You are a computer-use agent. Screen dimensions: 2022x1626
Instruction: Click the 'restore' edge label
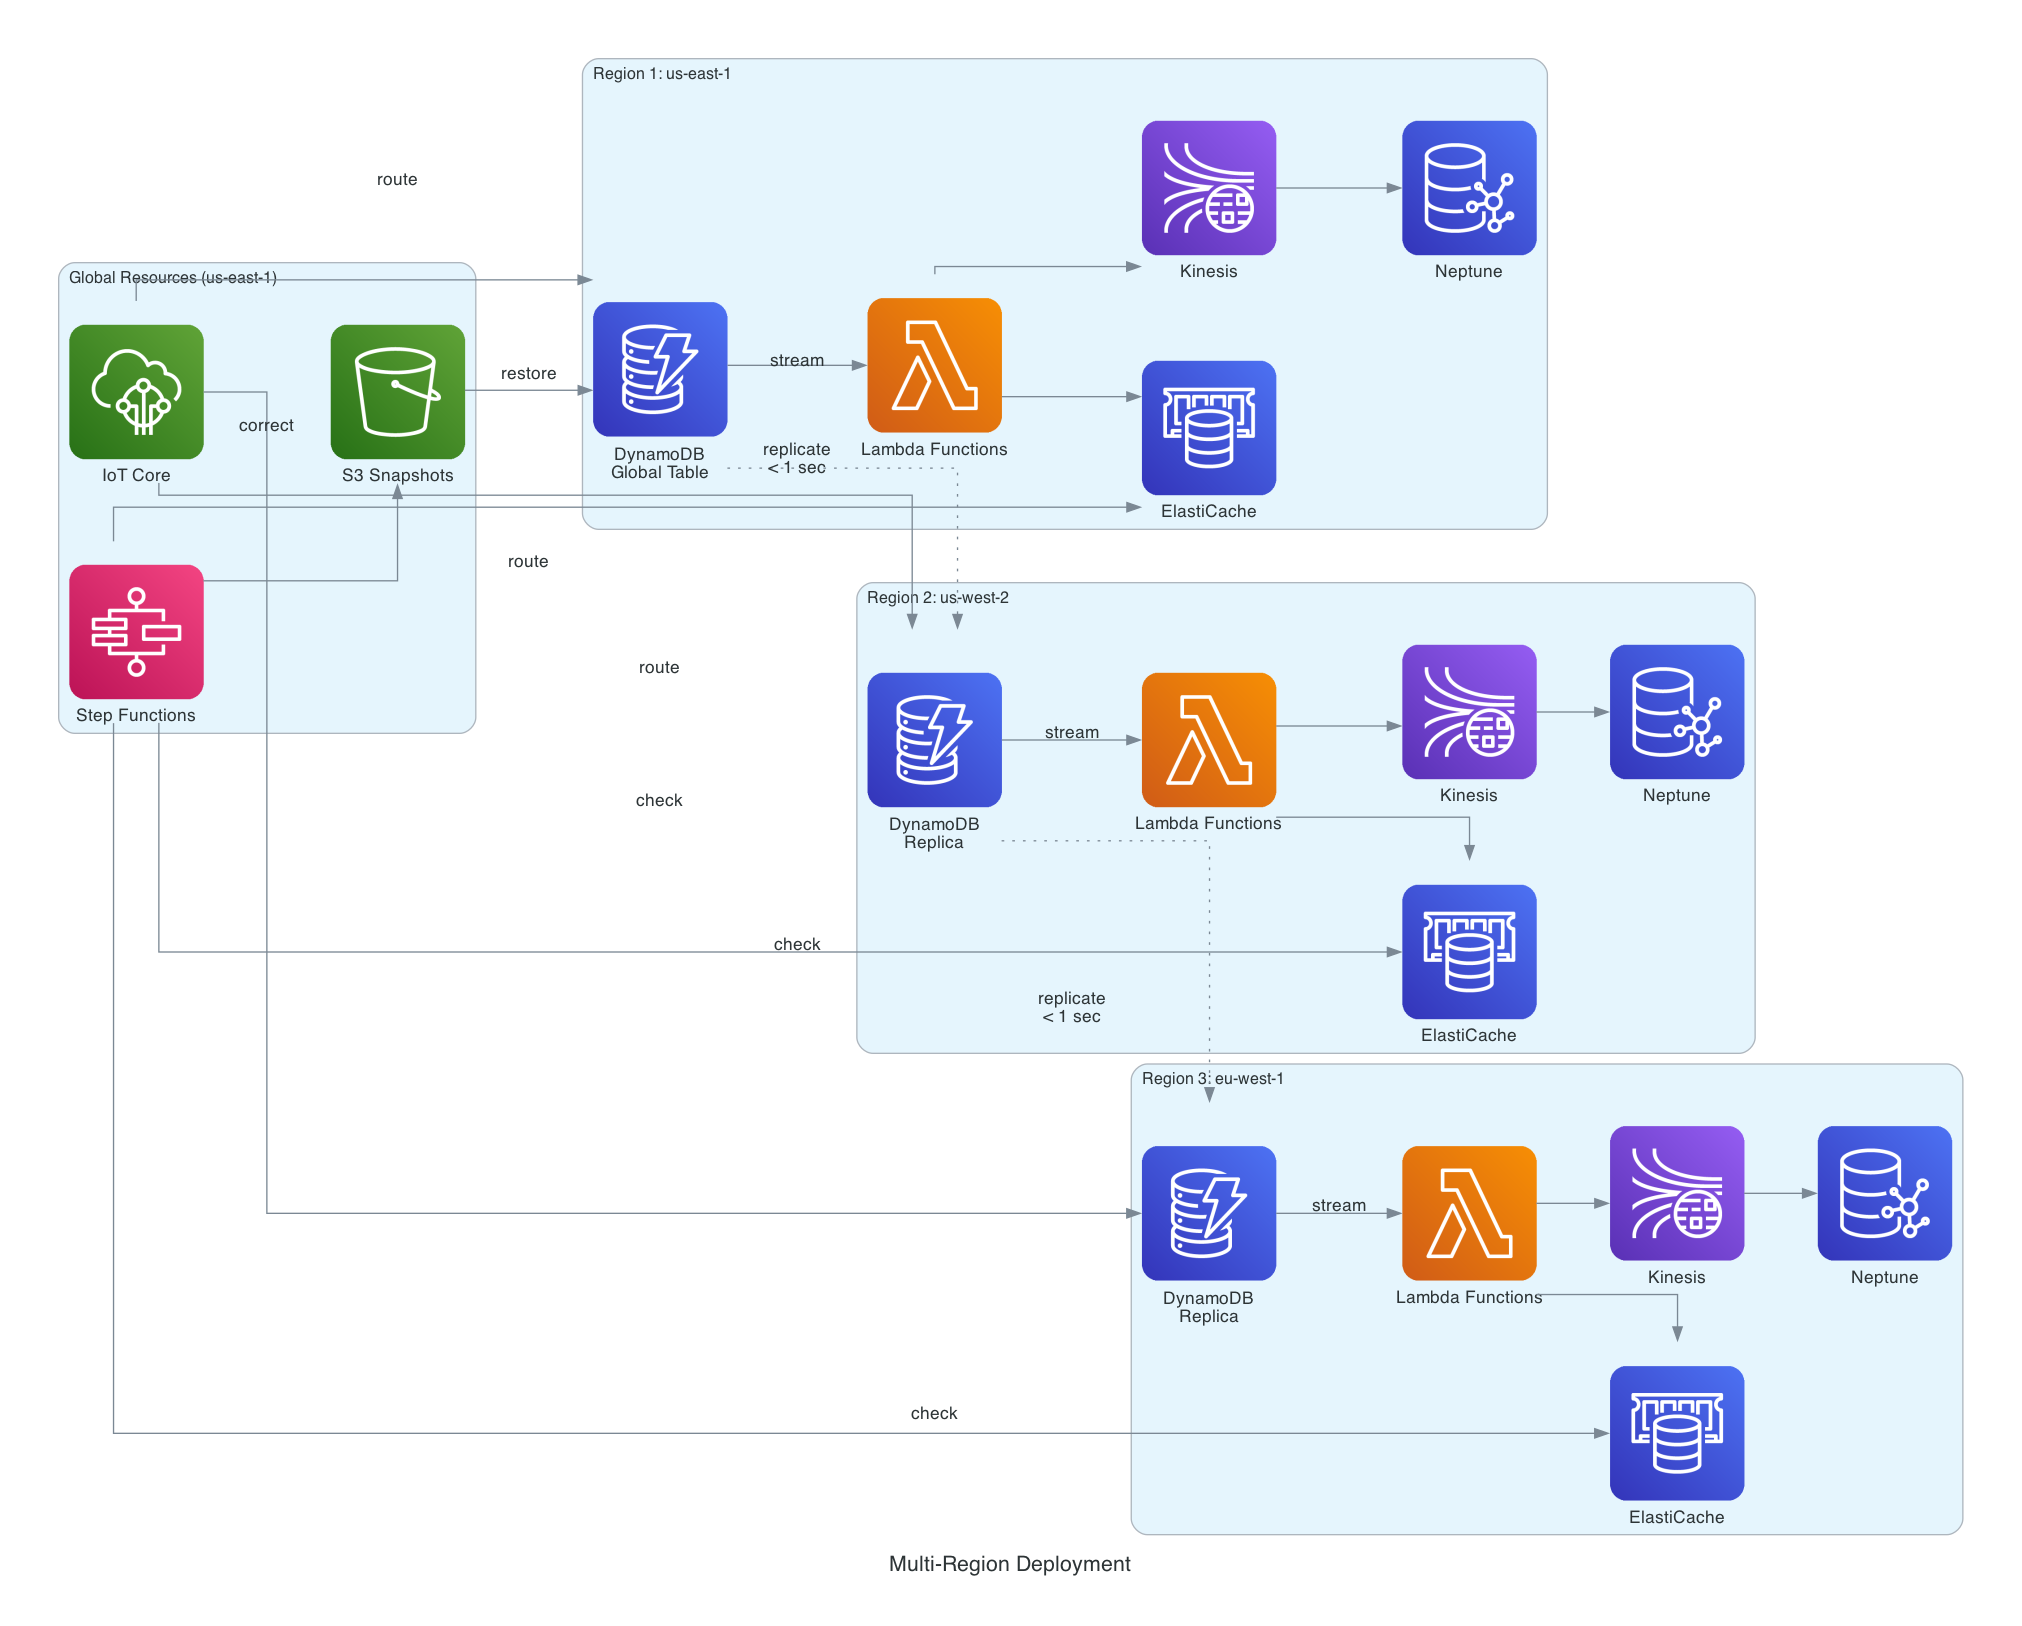(528, 373)
